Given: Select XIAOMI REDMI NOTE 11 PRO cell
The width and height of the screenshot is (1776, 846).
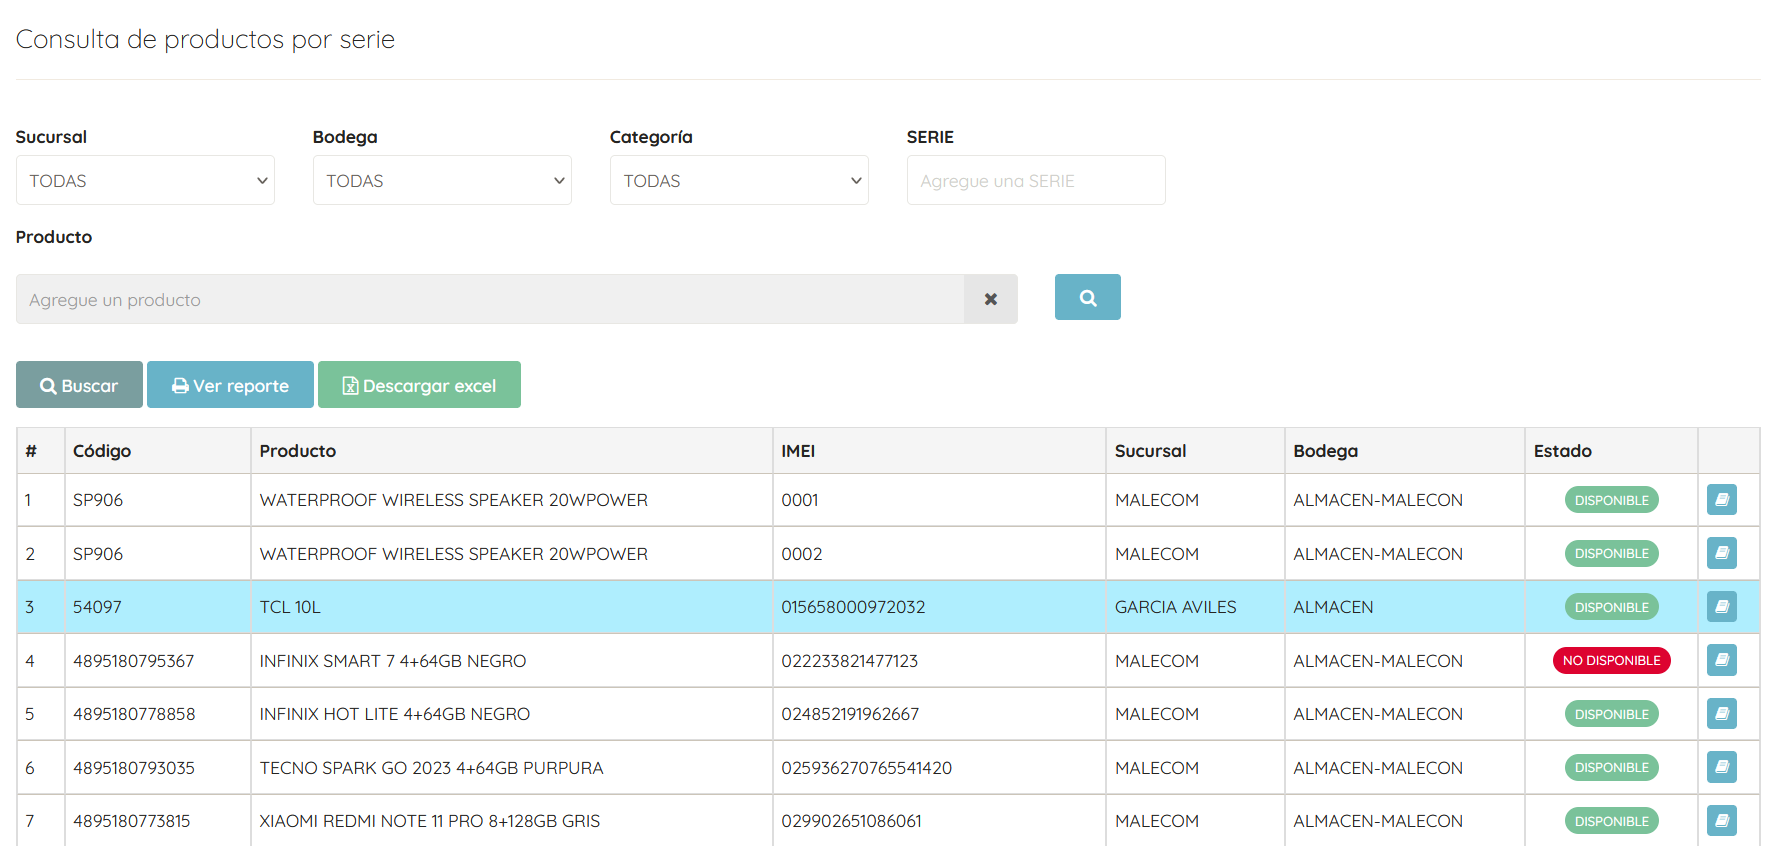Looking at the screenshot, I should pos(512,821).
